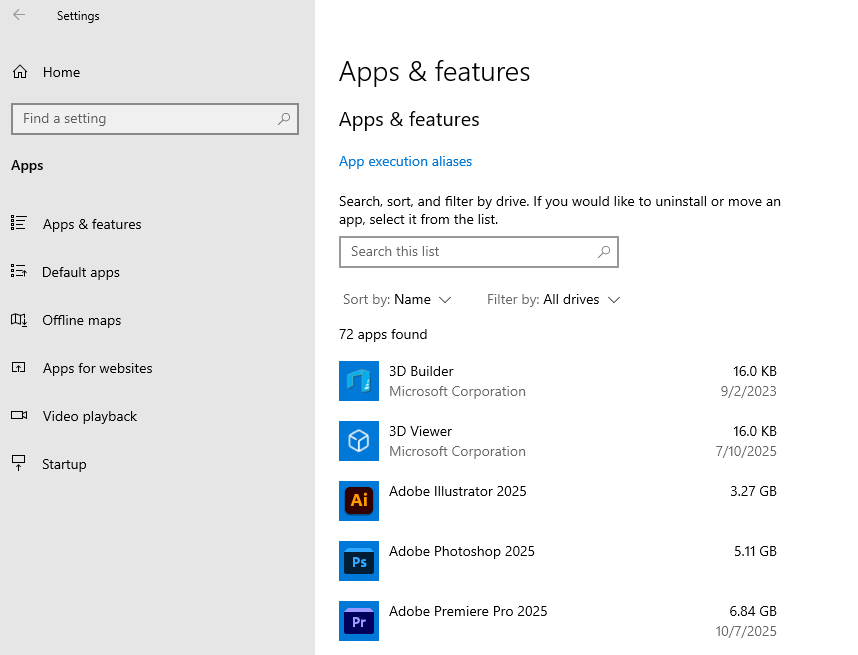The height and width of the screenshot is (655, 858).
Task: Open the 3D Builder app entry icon
Action: click(359, 381)
